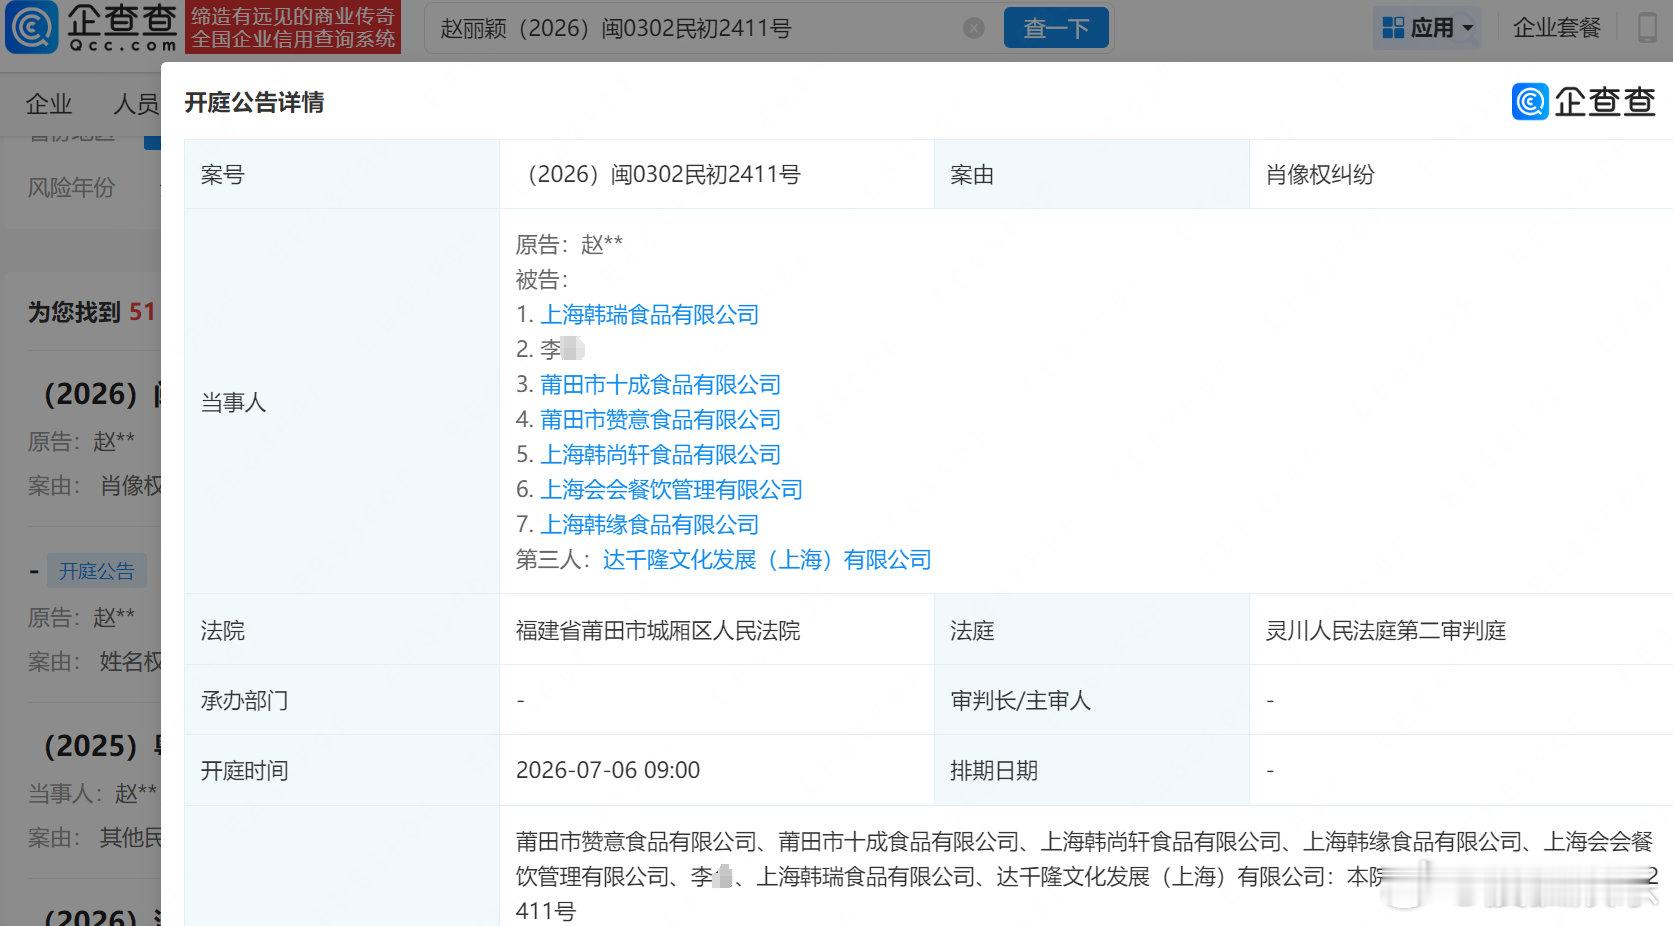1673x926 pixels.
Task: Open the 莆田市十成食品有限公司 link
Action: (x=661, y=385)
